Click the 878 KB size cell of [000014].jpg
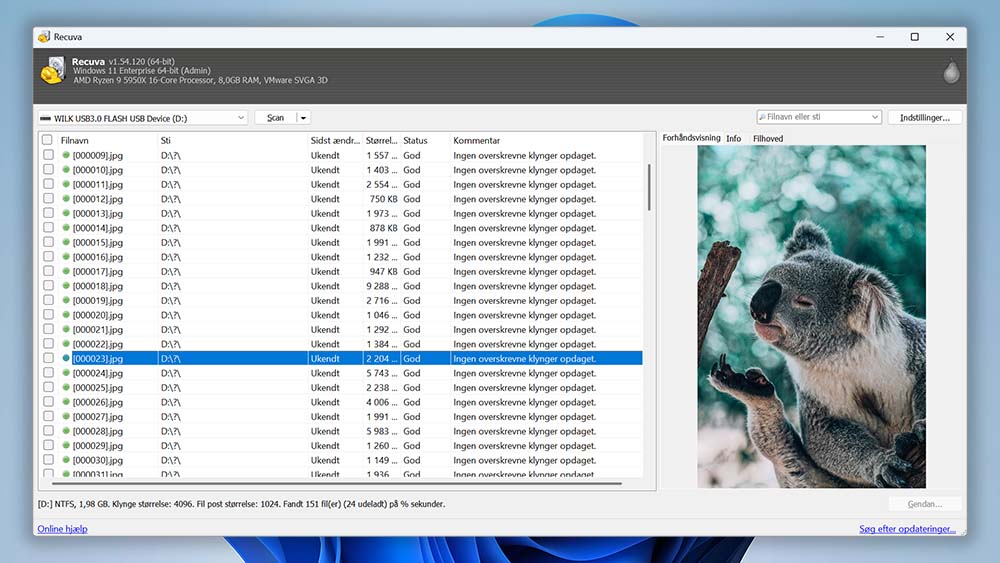 coord(383,228)
